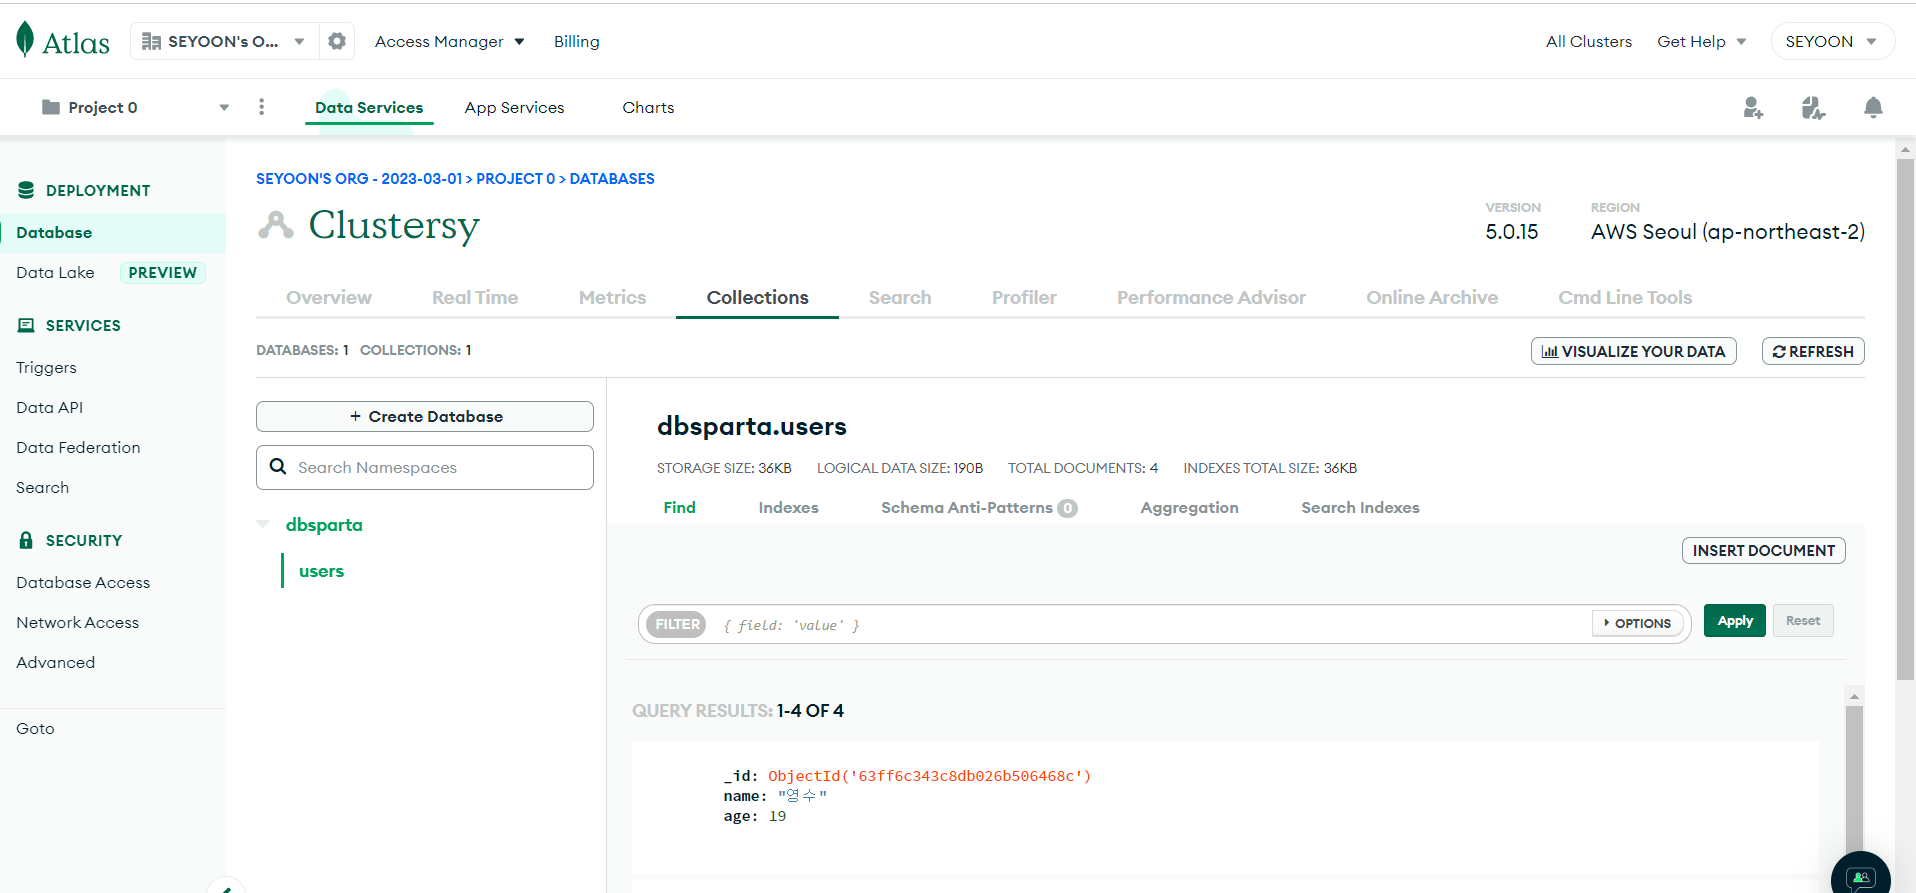Open the SEYOON user account menu

click(1832, 41)
